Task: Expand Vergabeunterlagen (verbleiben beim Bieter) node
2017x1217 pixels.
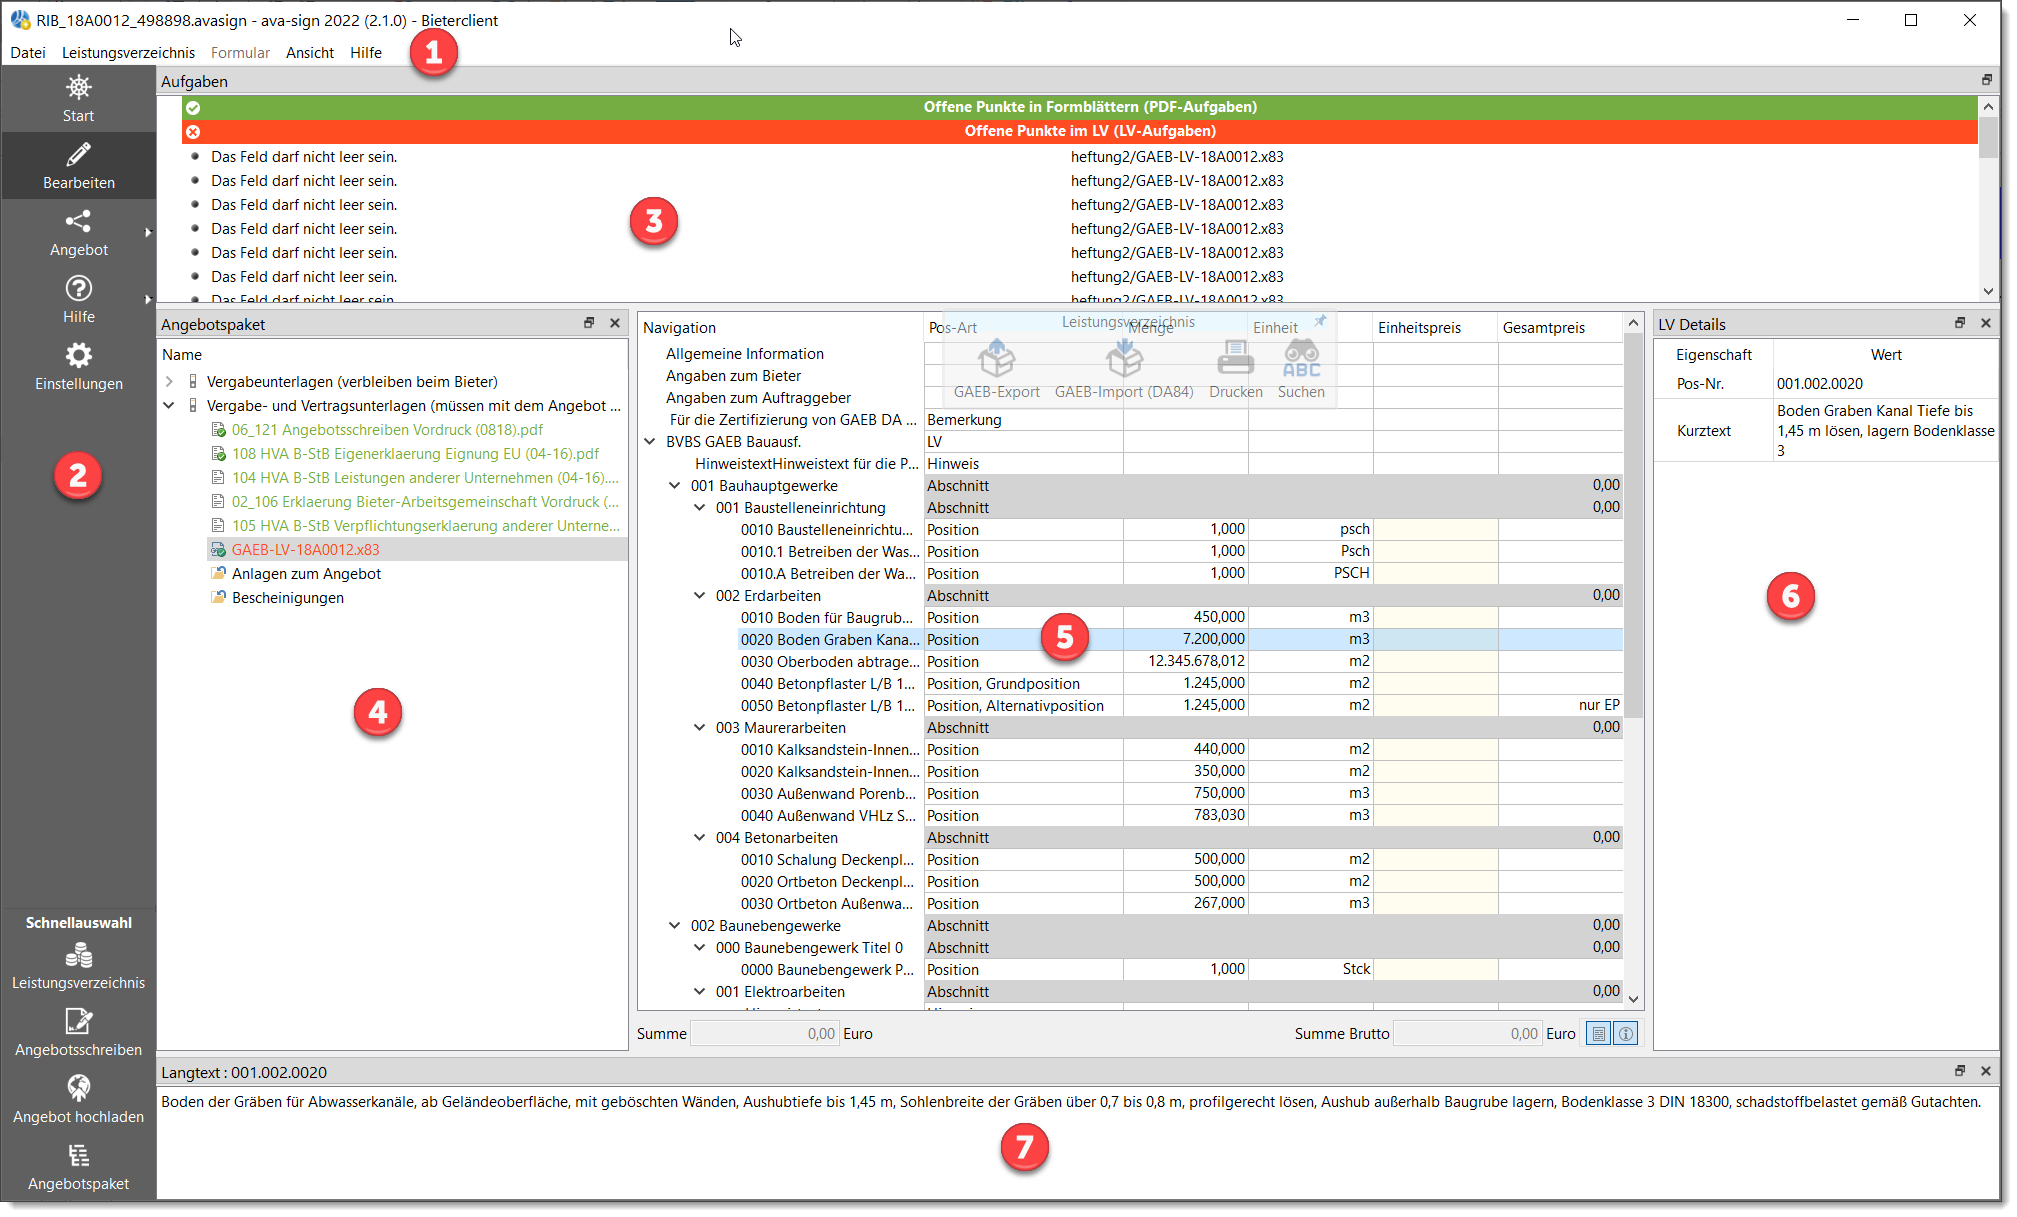Action: pyautogui.click(x=169, y=382)
